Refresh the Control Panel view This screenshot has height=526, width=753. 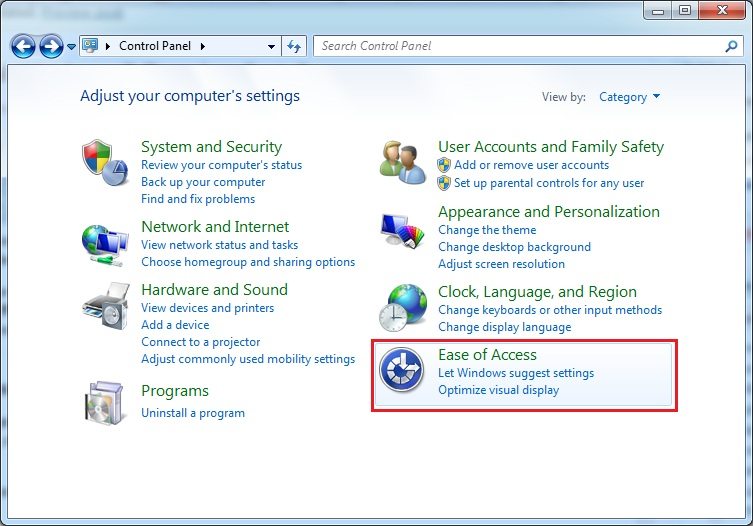(293, 46)
